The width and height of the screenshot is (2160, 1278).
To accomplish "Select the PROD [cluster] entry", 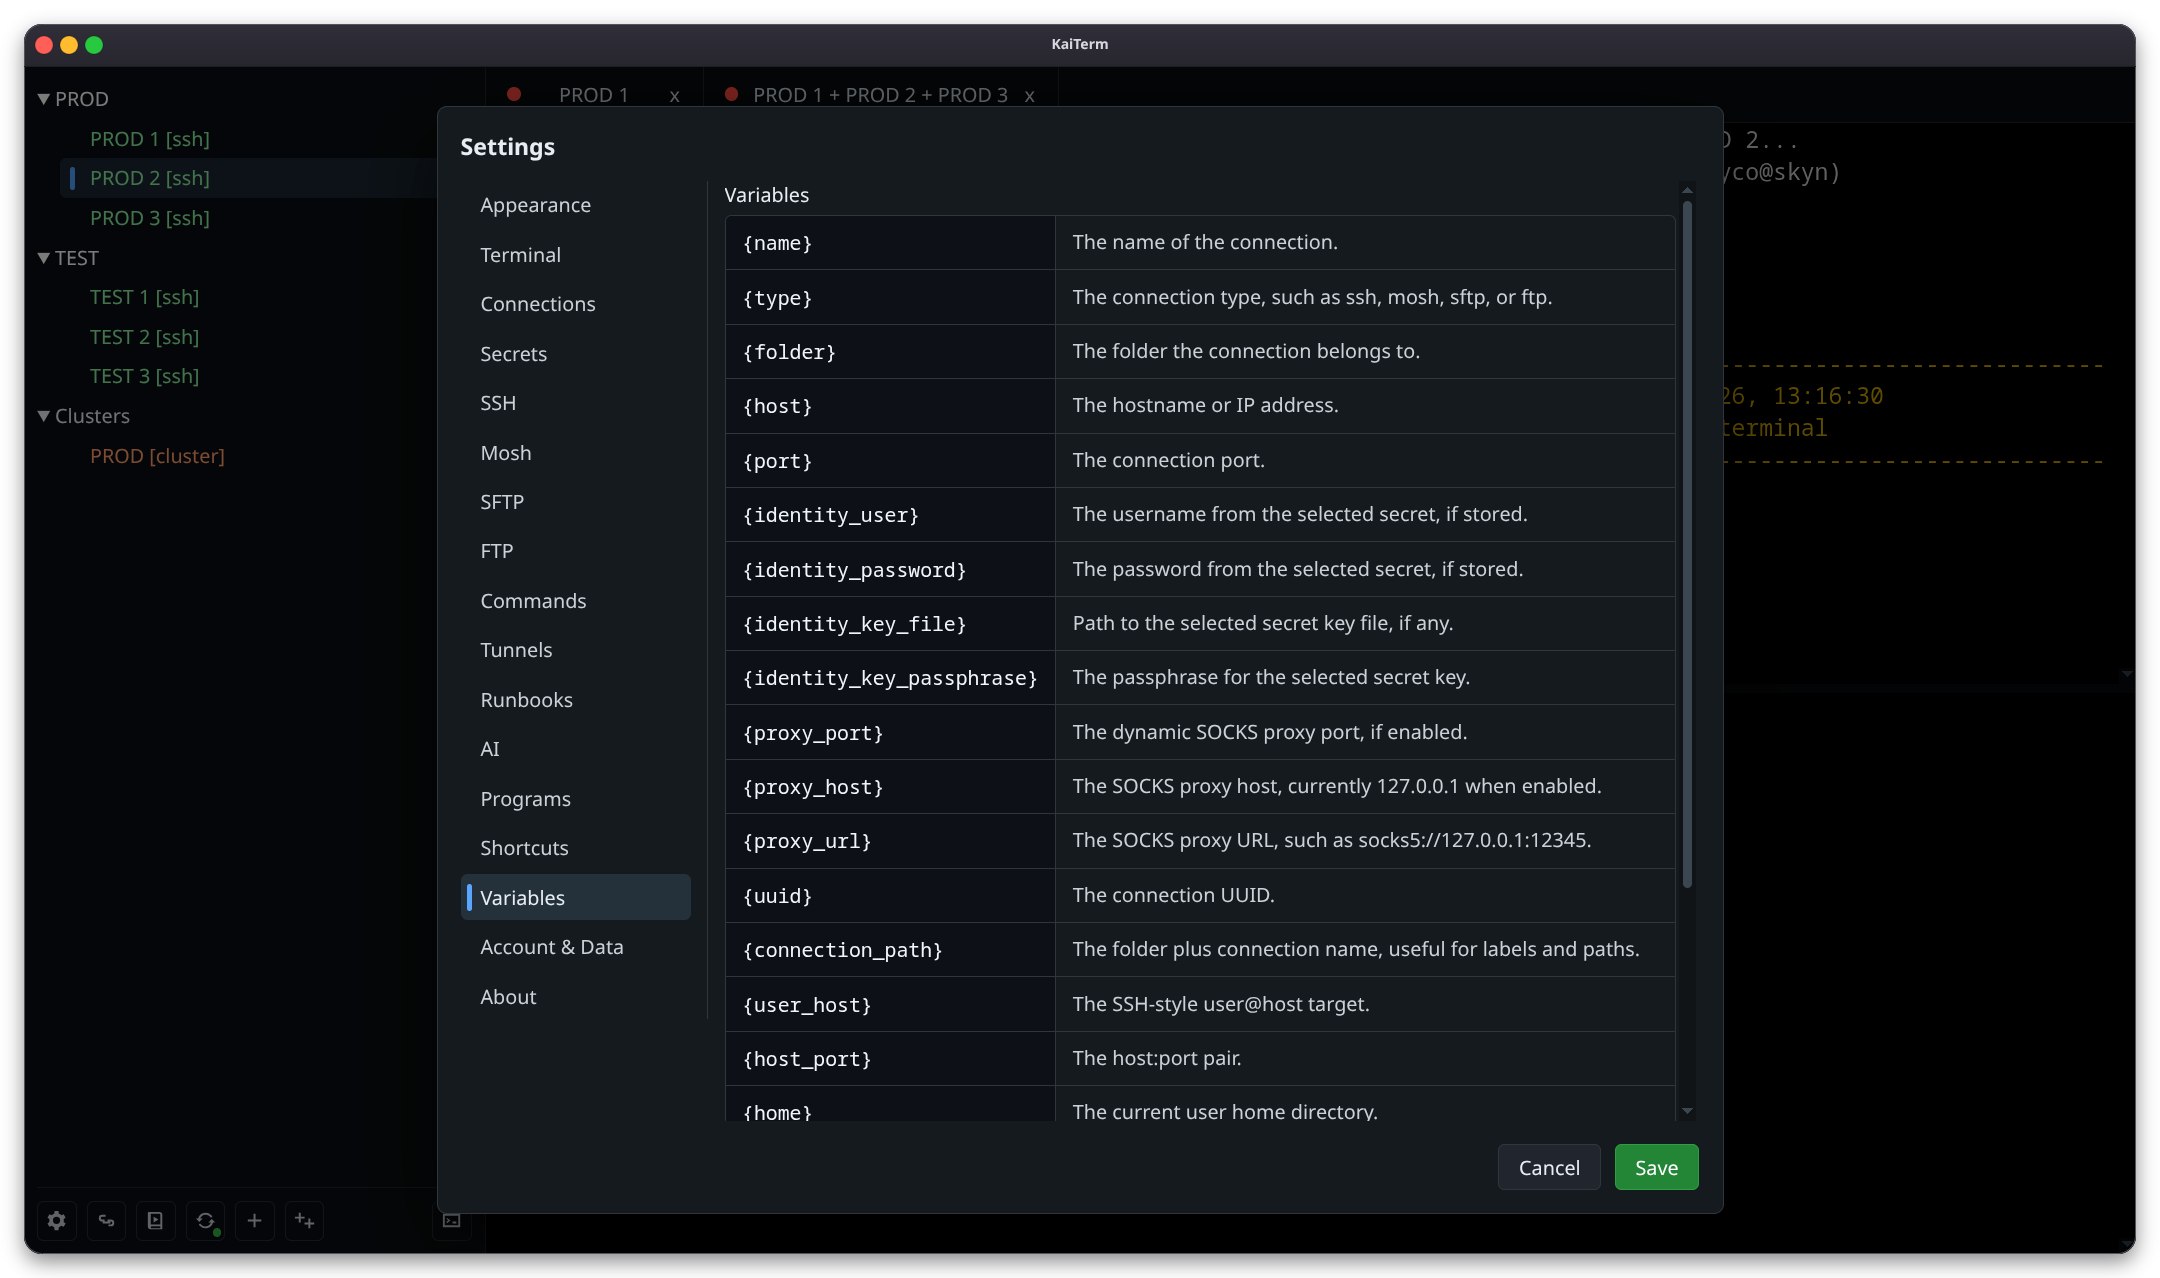I will (157, 456).
